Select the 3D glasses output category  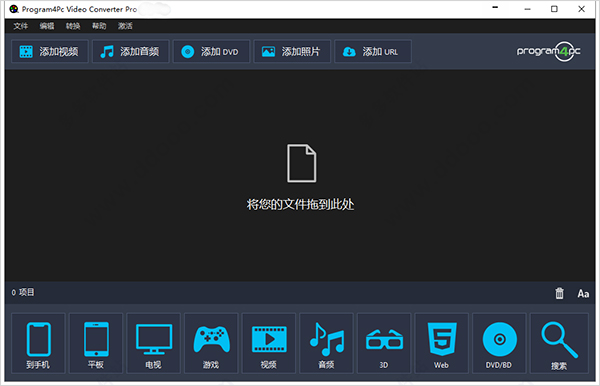pyautogui.click(x=384, y=343)
